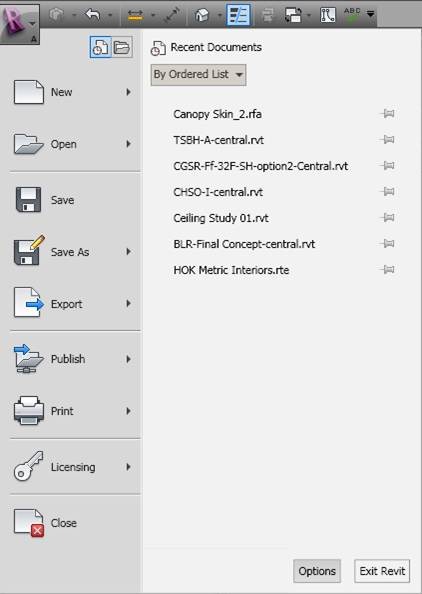Expand the Save As submenu arrow
This screenshot has height=594, width=422.
(128, 252)
